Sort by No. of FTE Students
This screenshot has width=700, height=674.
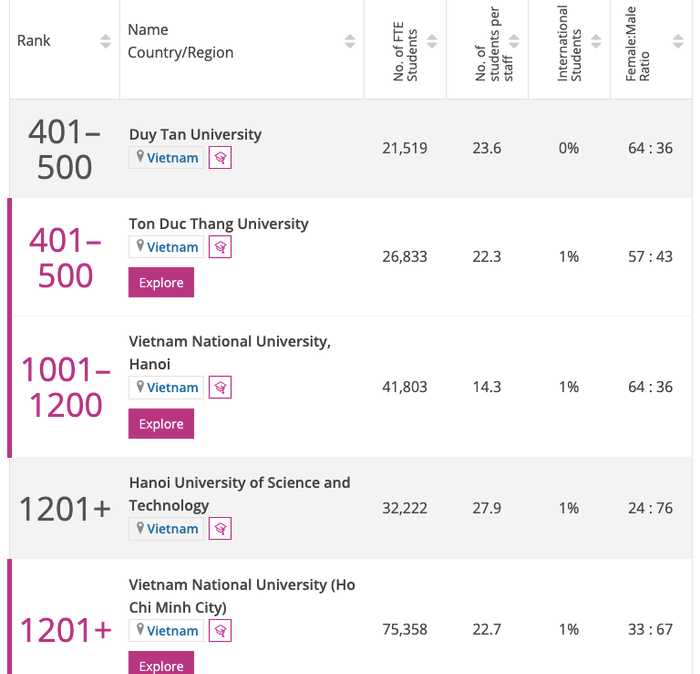point(432,41)
